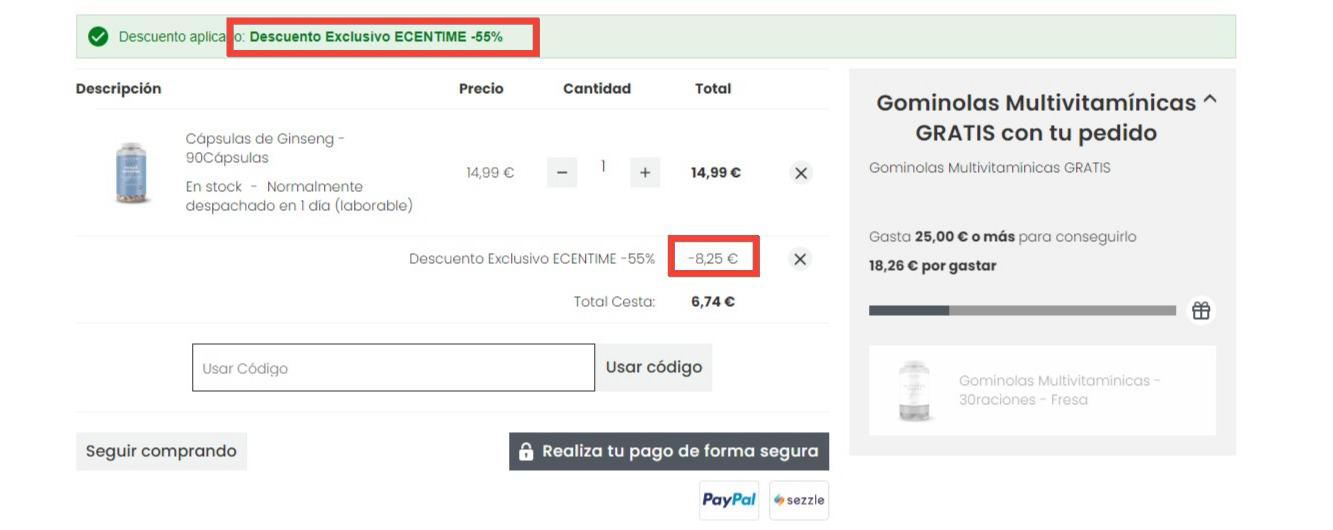
Task: Click the Descuento Exclusivo ECENTIME -55% banner text
Action: coord(376,37)
